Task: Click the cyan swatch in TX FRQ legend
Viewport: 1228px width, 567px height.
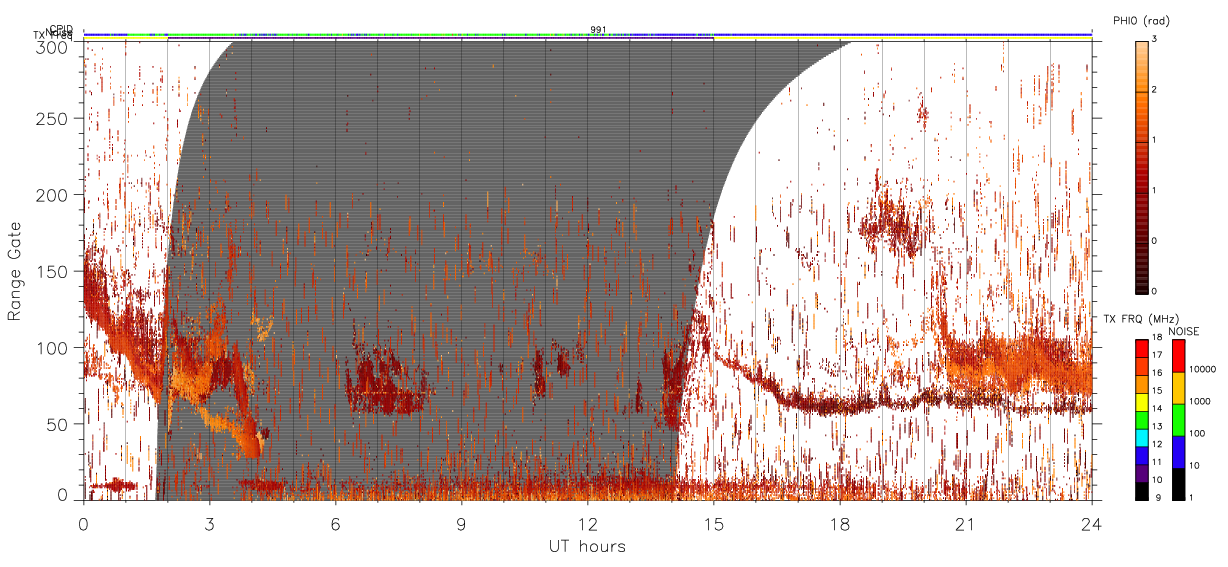Action: coord(1141,438)
